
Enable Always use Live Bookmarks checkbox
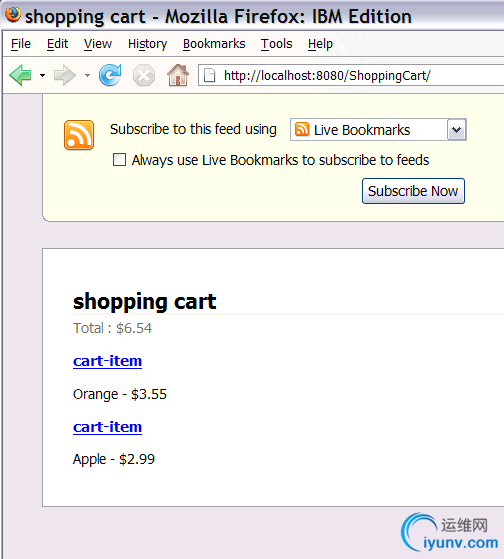tap(119, 160)
